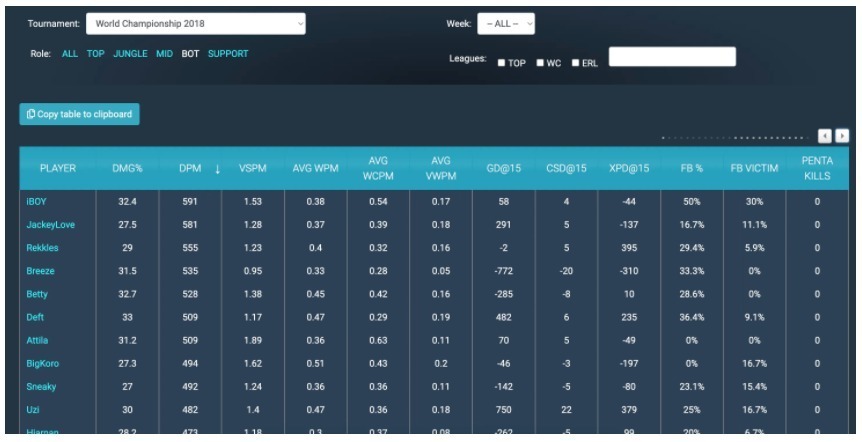862x442 pixels.
Task: Sort by PLAYER column header
Action: point(58,168)
